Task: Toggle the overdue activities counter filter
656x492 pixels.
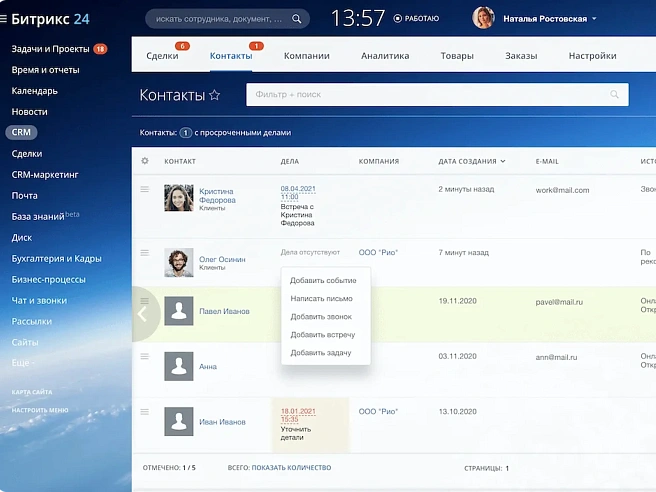Action: tap(185, 132)
